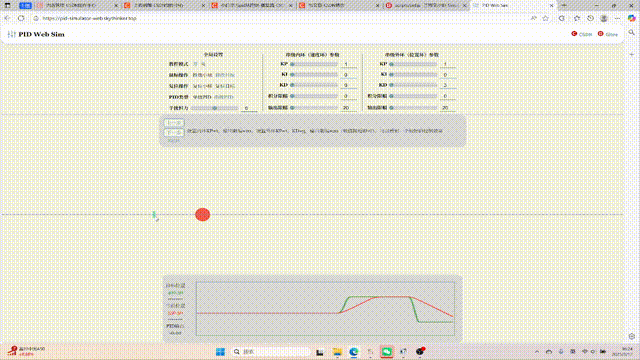Click the outer loop output limit value 20
The image size is (640, 360).
click(x=448, y=108)
